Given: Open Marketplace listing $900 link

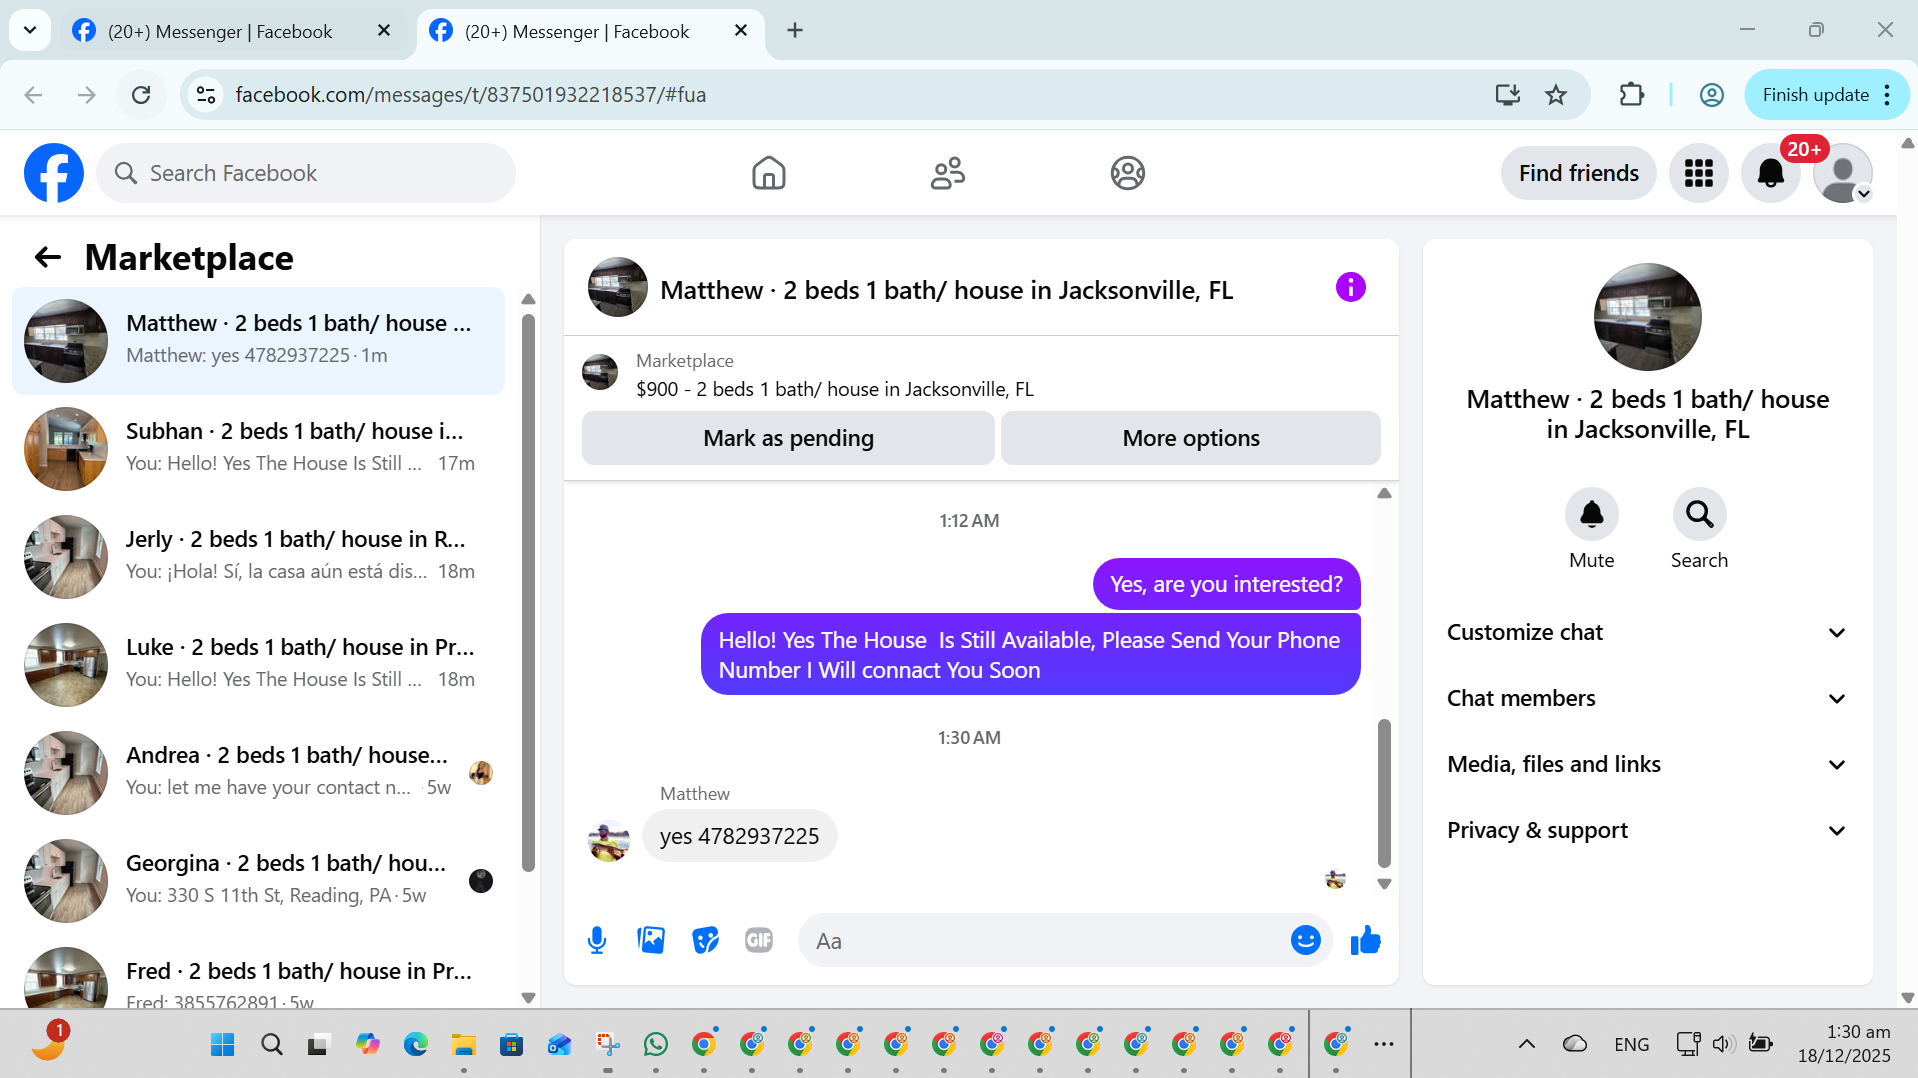Looking at the screenshot, I should click(x=835, y=389).
